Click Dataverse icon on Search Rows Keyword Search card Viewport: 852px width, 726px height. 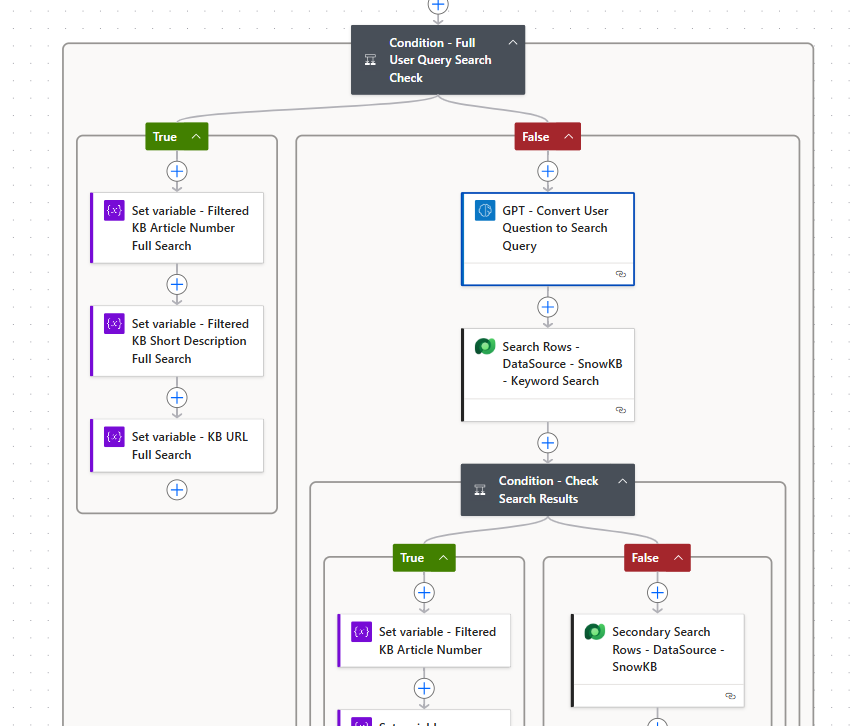[x=485, y=346]
